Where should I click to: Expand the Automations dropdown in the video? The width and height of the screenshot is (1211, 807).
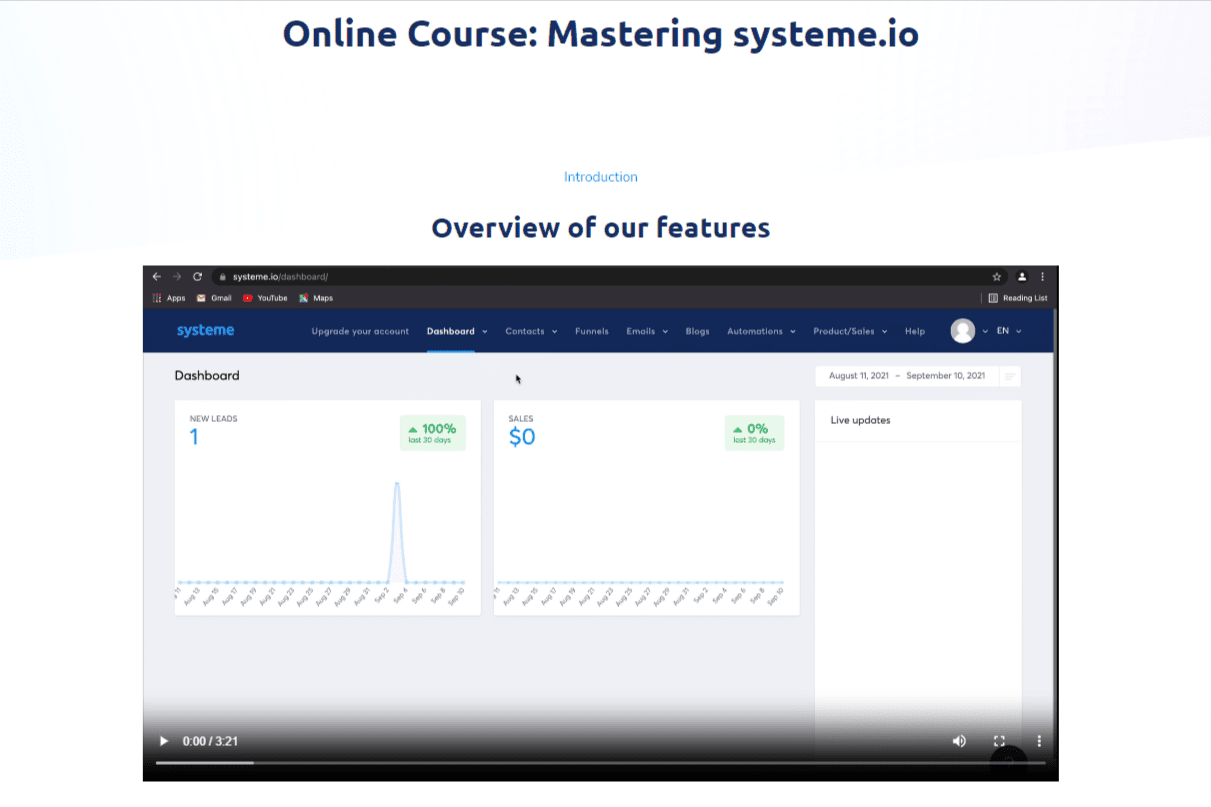761,331
